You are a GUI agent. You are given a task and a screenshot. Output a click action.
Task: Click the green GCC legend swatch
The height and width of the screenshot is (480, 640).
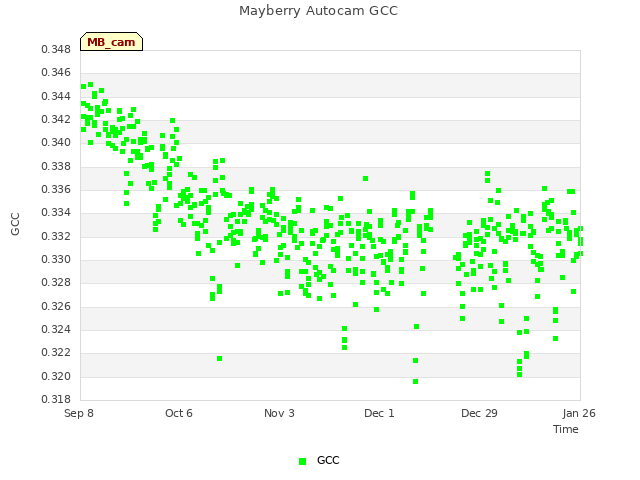302,461
